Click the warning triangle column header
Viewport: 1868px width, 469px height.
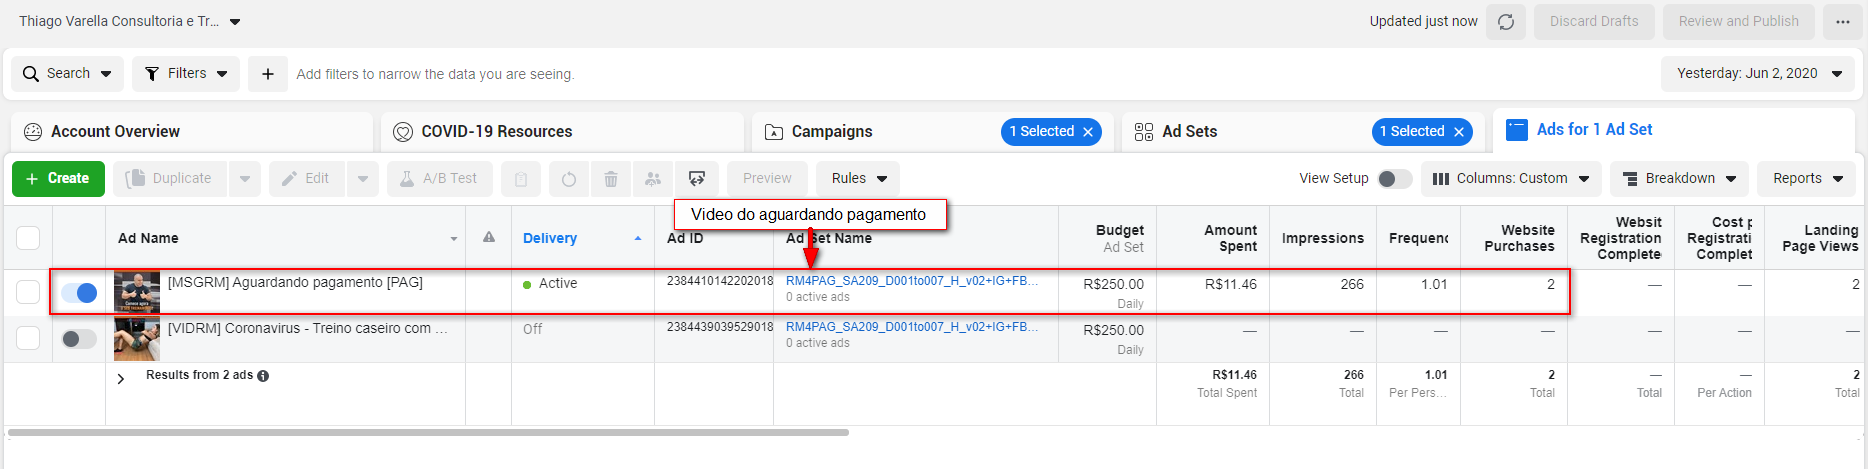point(489,238)
